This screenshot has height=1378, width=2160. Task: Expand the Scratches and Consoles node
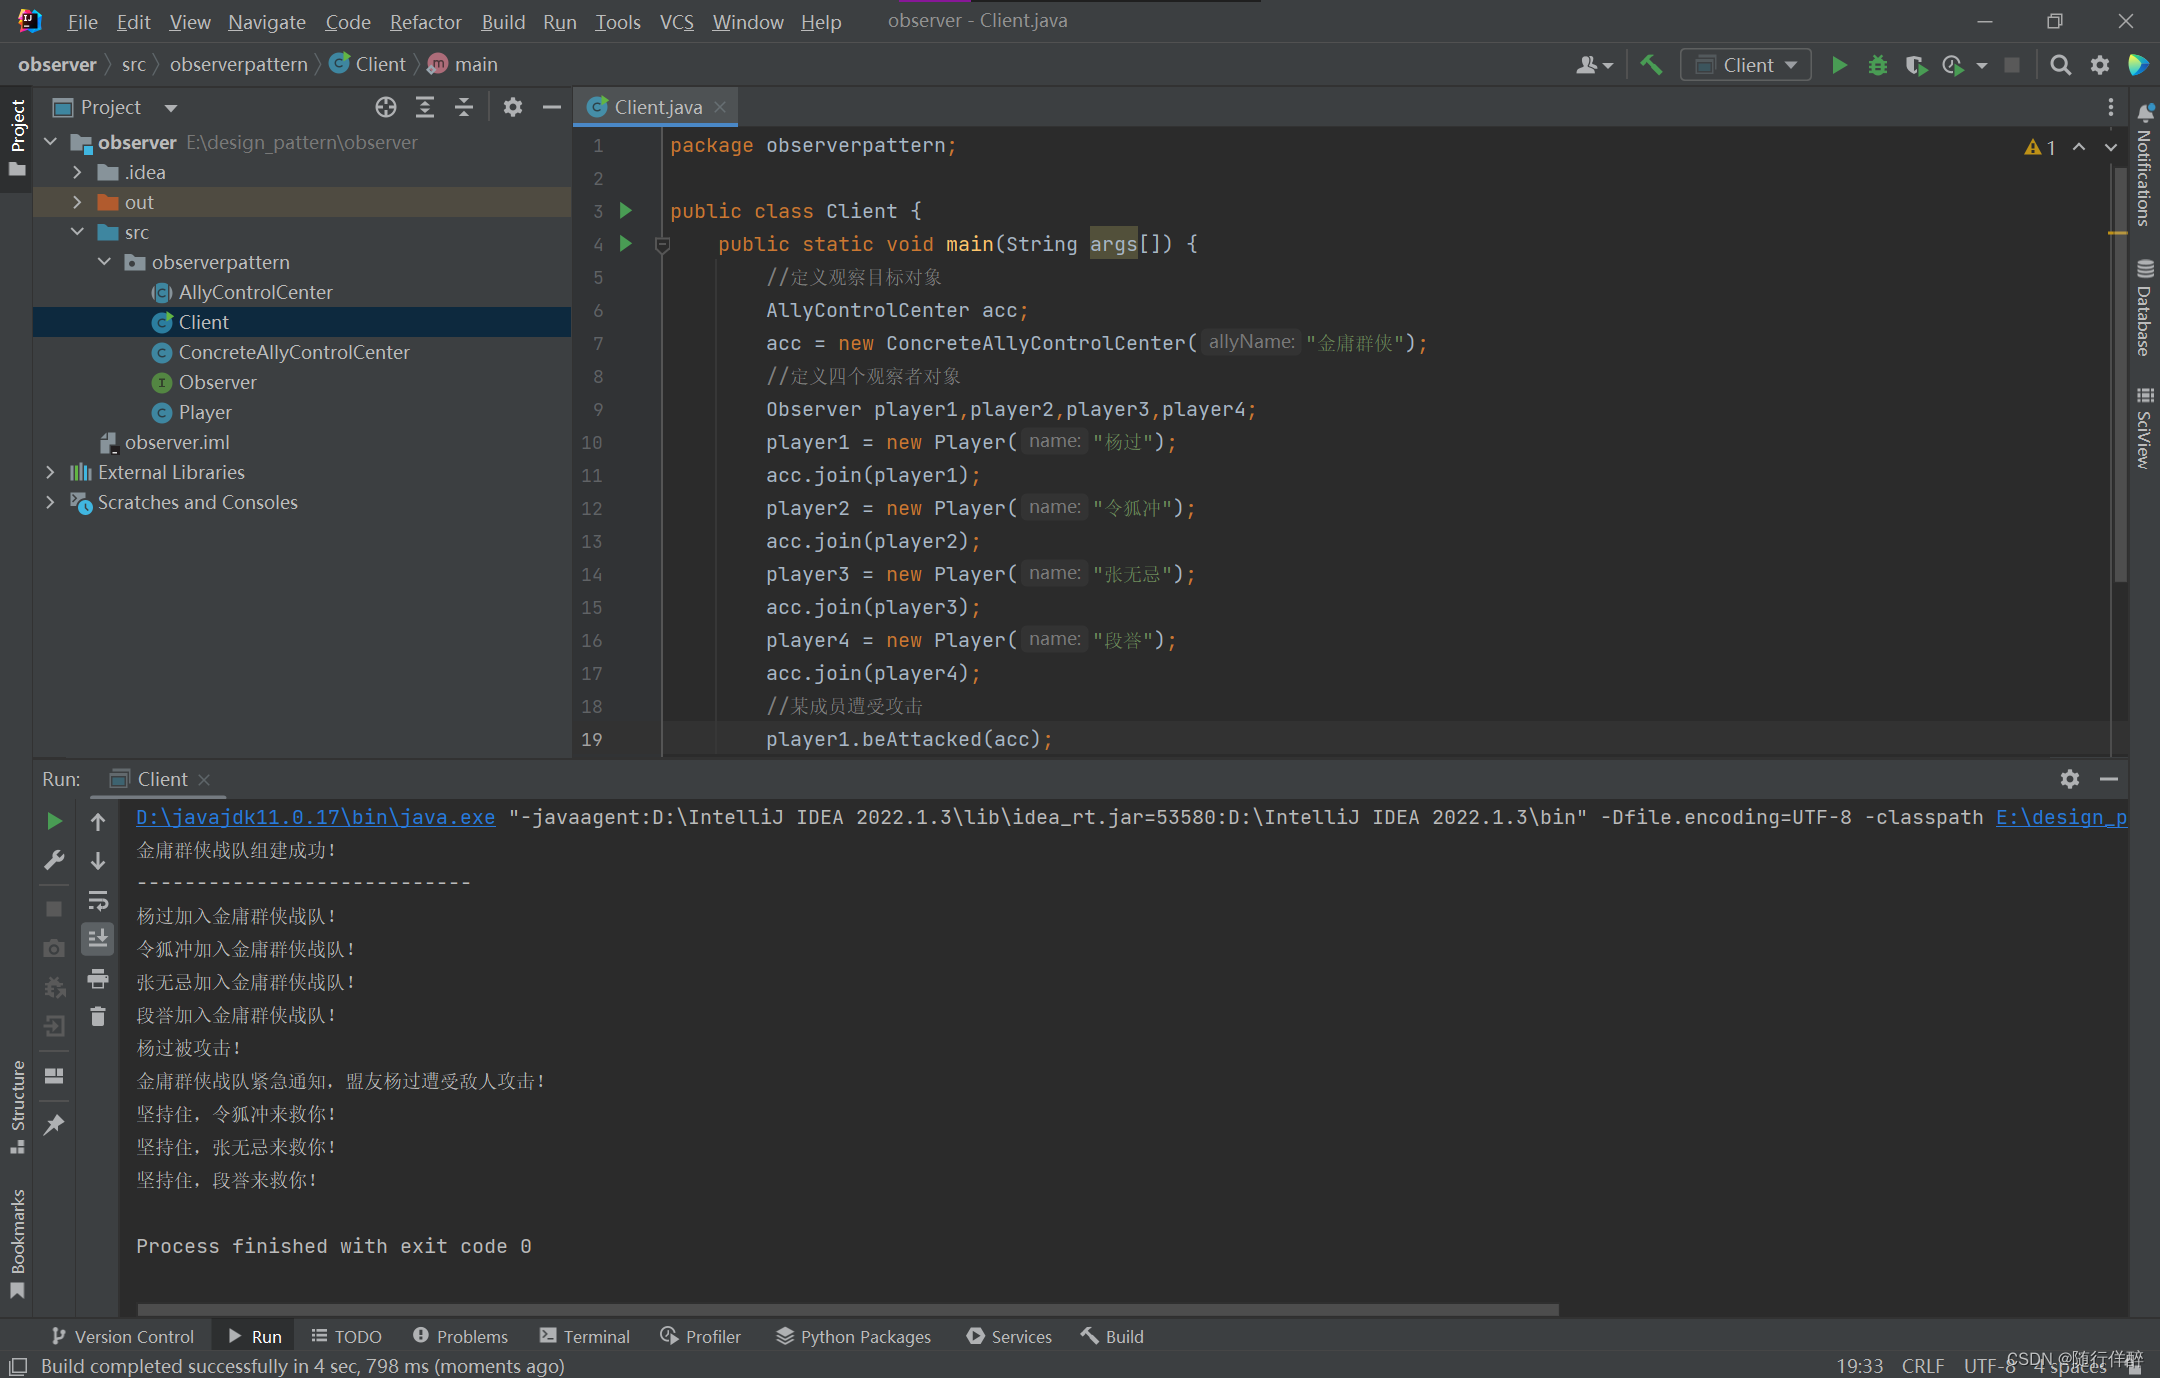(47, 501)
